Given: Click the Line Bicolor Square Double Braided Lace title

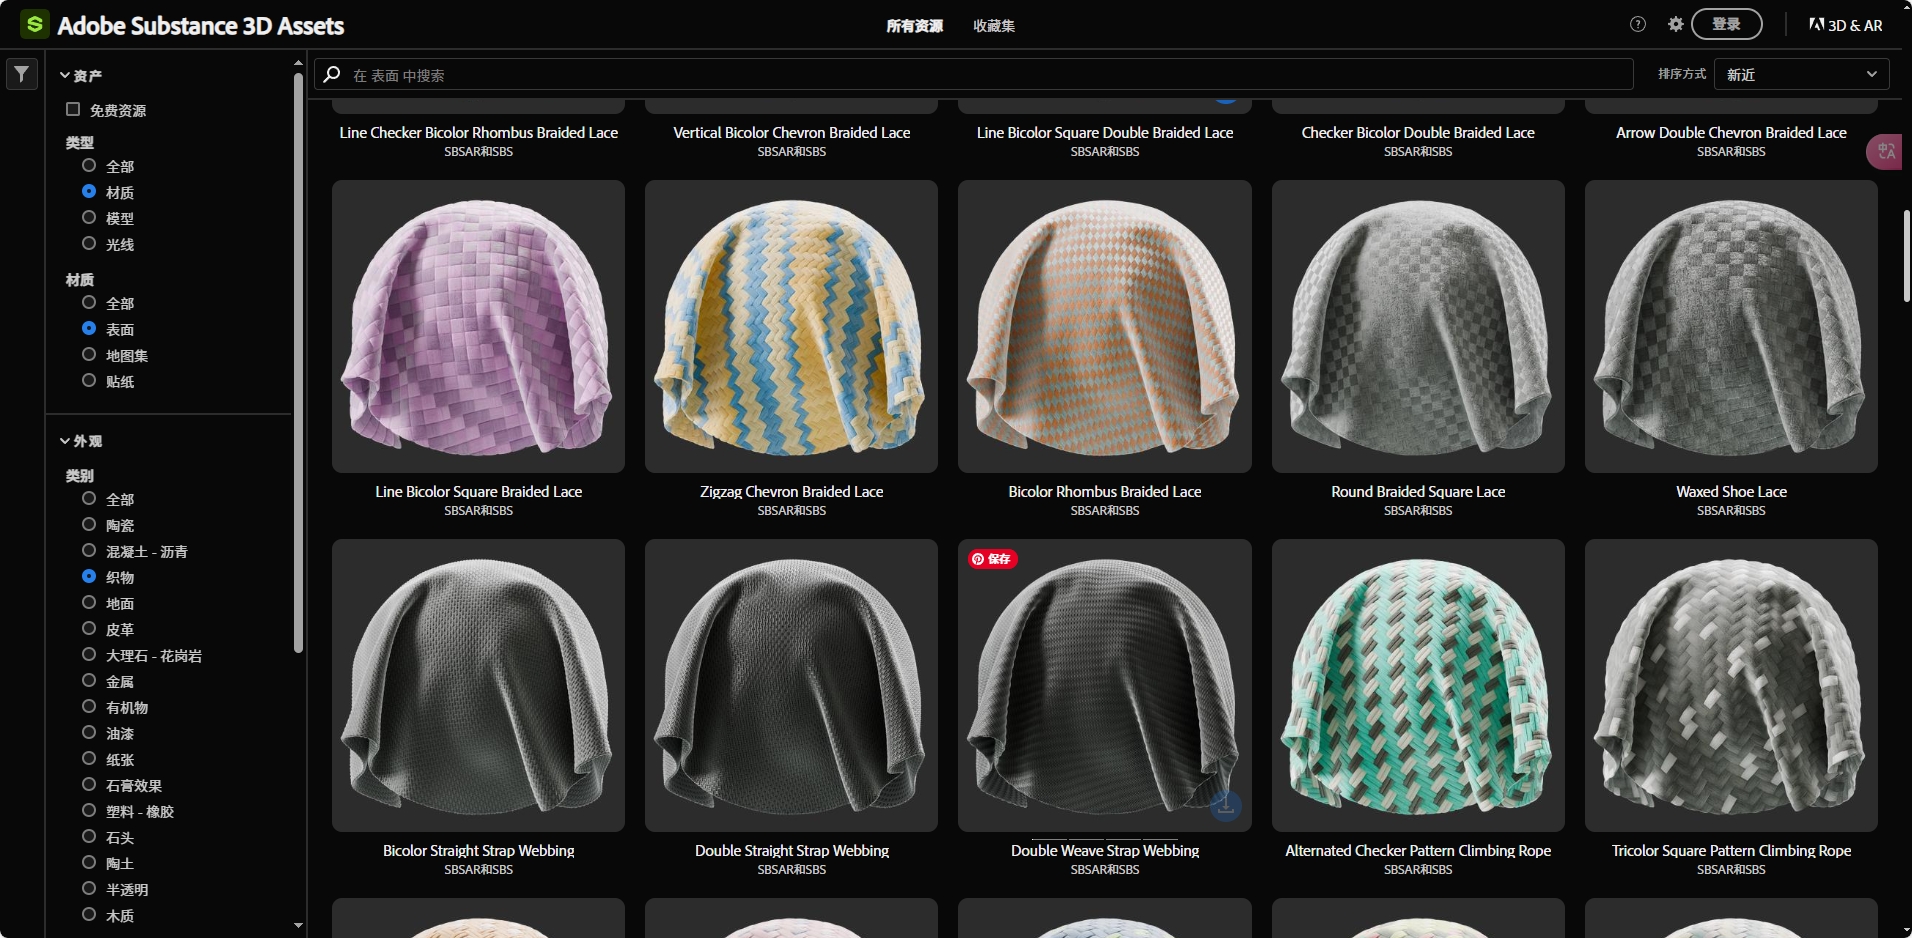Looking at the screenshot, I should click(1105, 133).
